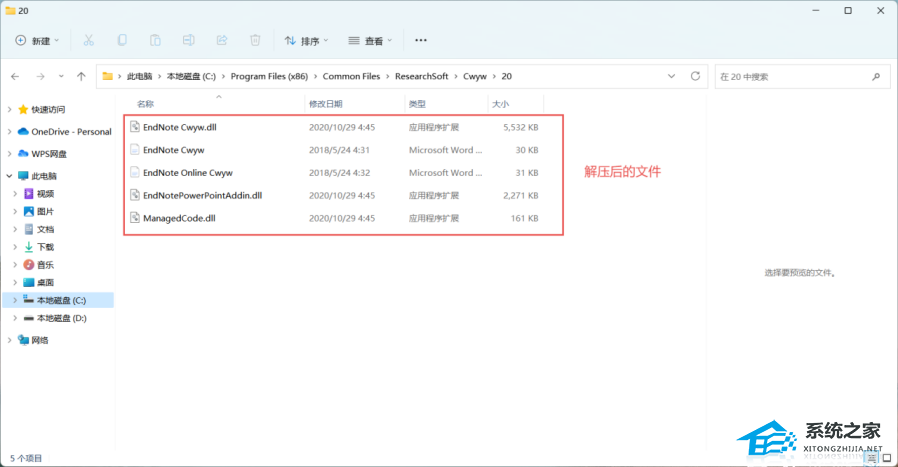Click the Share icon in toolbar
The image size is (898, 467).
[x=222, y=40]
